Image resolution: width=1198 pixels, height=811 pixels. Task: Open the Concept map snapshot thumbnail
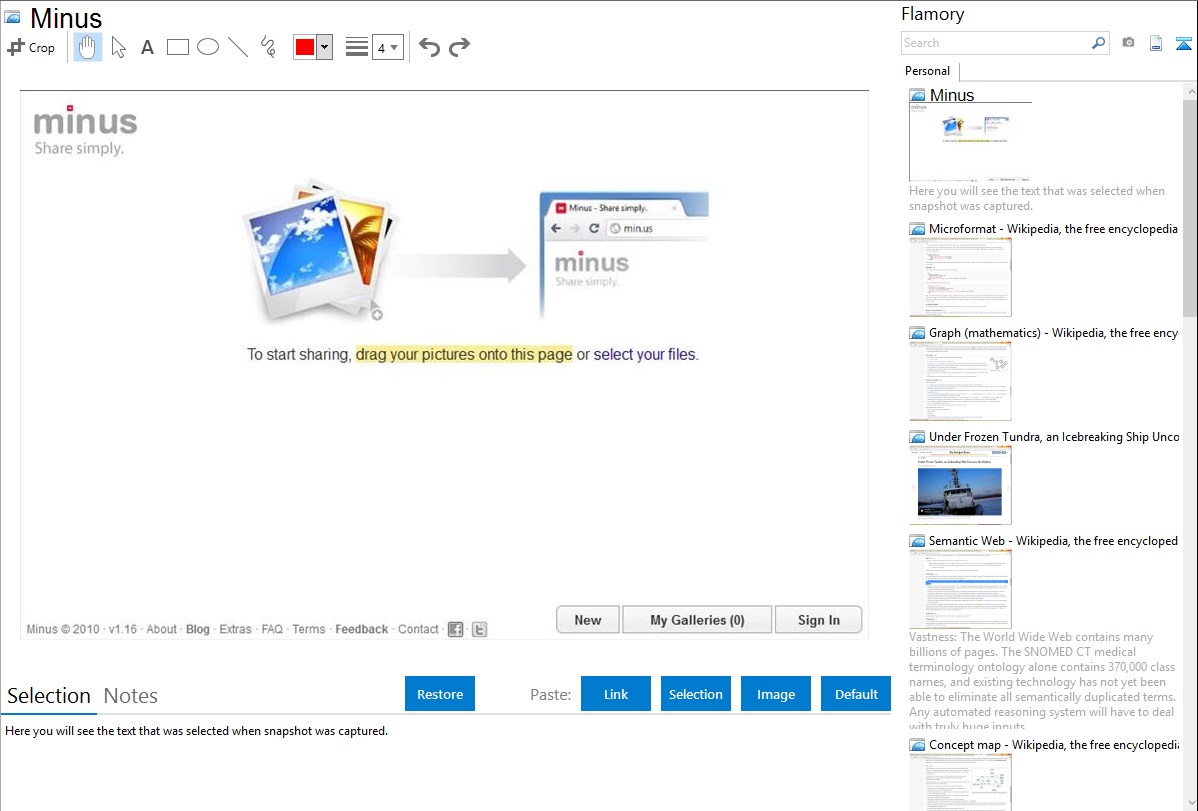point(960,782)
